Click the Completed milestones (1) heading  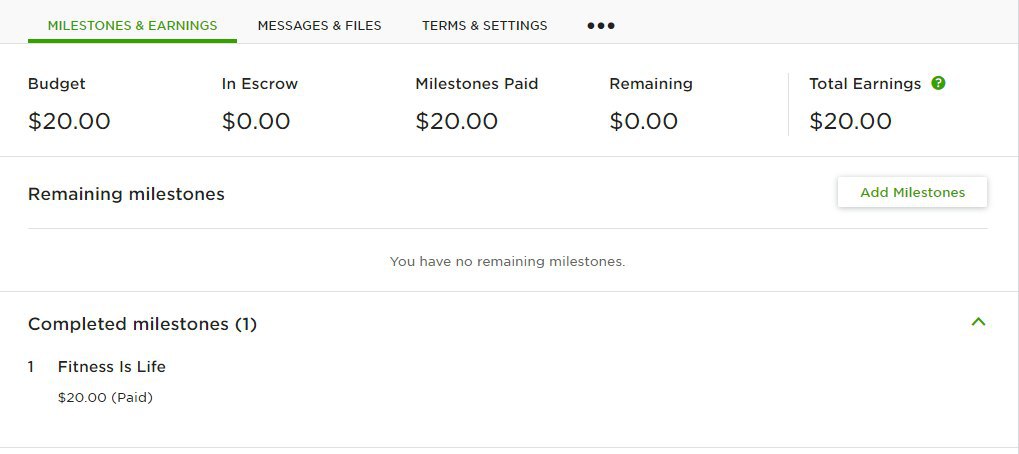(142, 323)
